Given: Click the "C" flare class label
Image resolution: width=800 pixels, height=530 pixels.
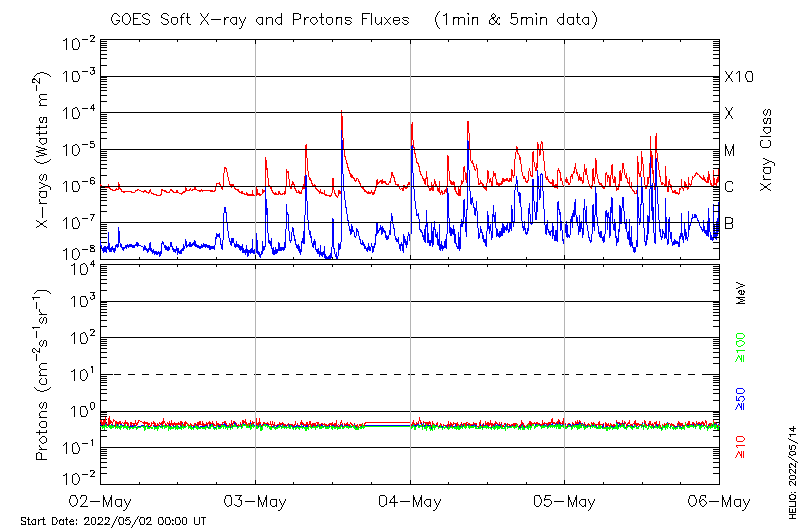Looking at the screenshot, I should point(729,187).
